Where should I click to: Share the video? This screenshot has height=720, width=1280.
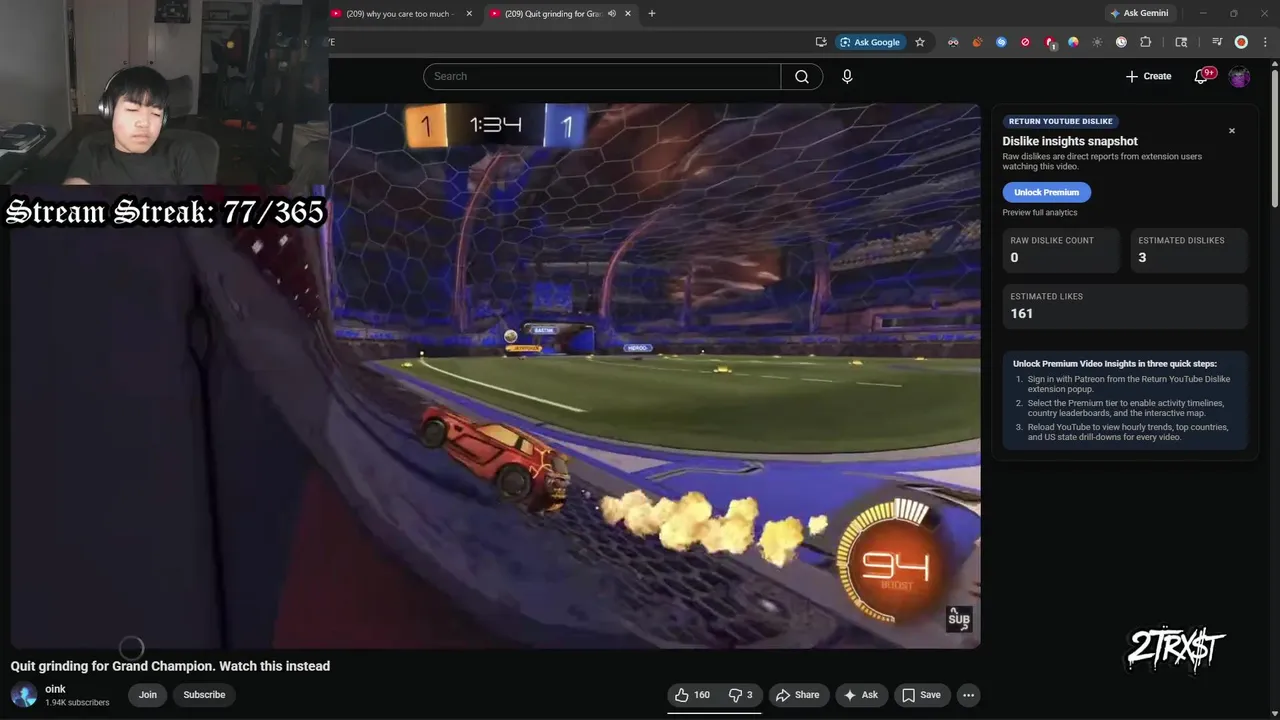797,695
